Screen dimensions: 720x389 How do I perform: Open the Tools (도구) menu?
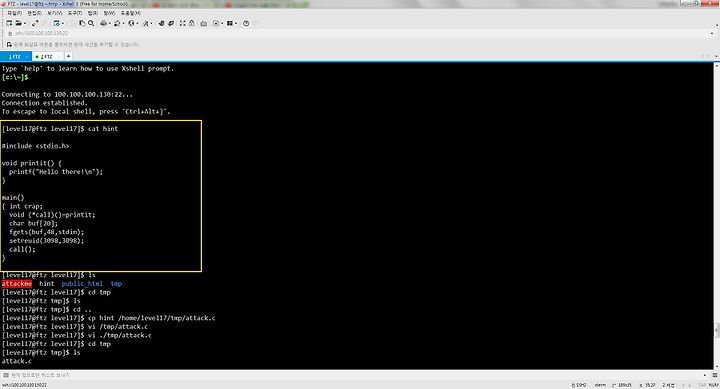pyautogui.click(x=75, y=13)
